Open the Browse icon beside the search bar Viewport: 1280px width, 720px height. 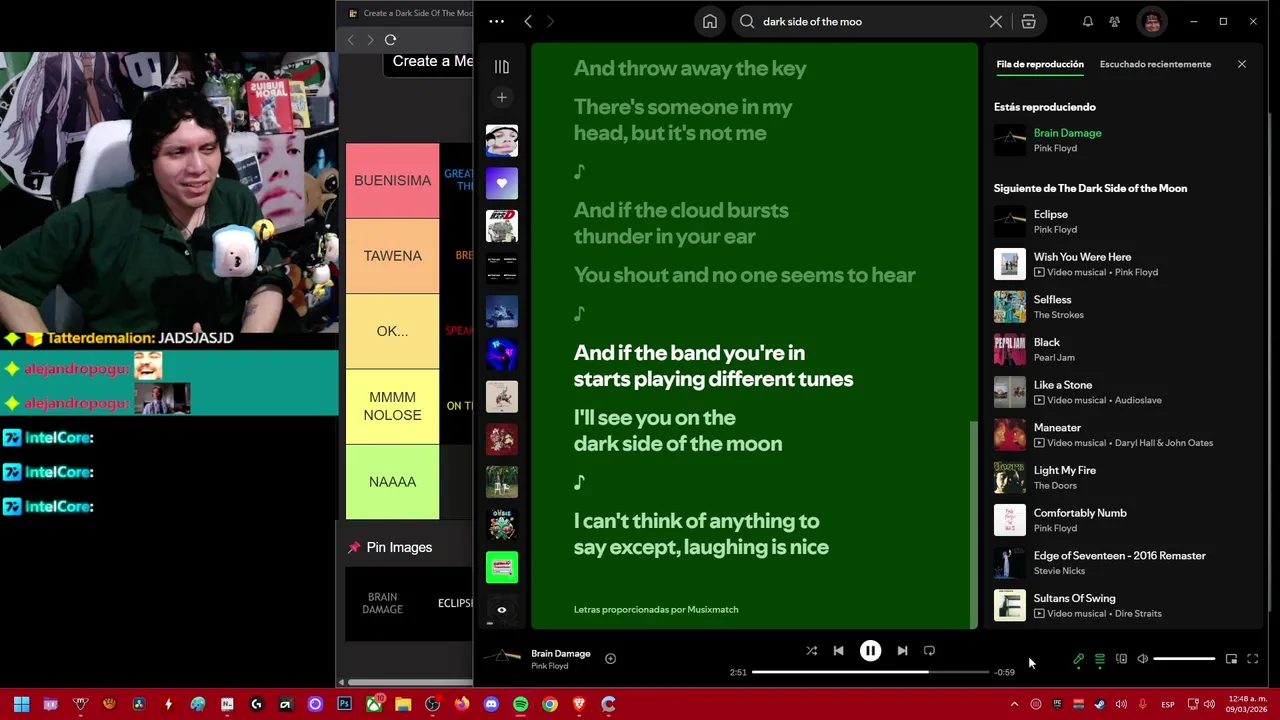(x=1028, y=21)
